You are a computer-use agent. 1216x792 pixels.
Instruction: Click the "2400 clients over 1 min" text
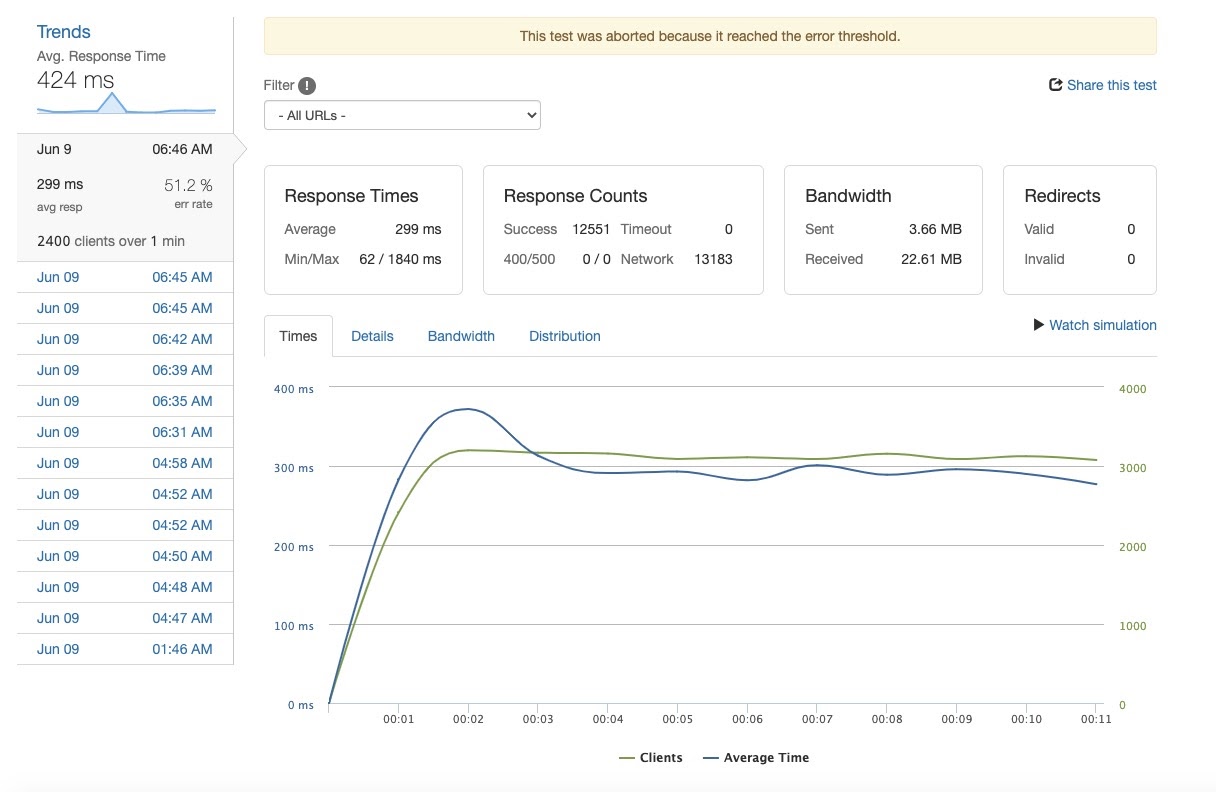[x=111, y=241]
